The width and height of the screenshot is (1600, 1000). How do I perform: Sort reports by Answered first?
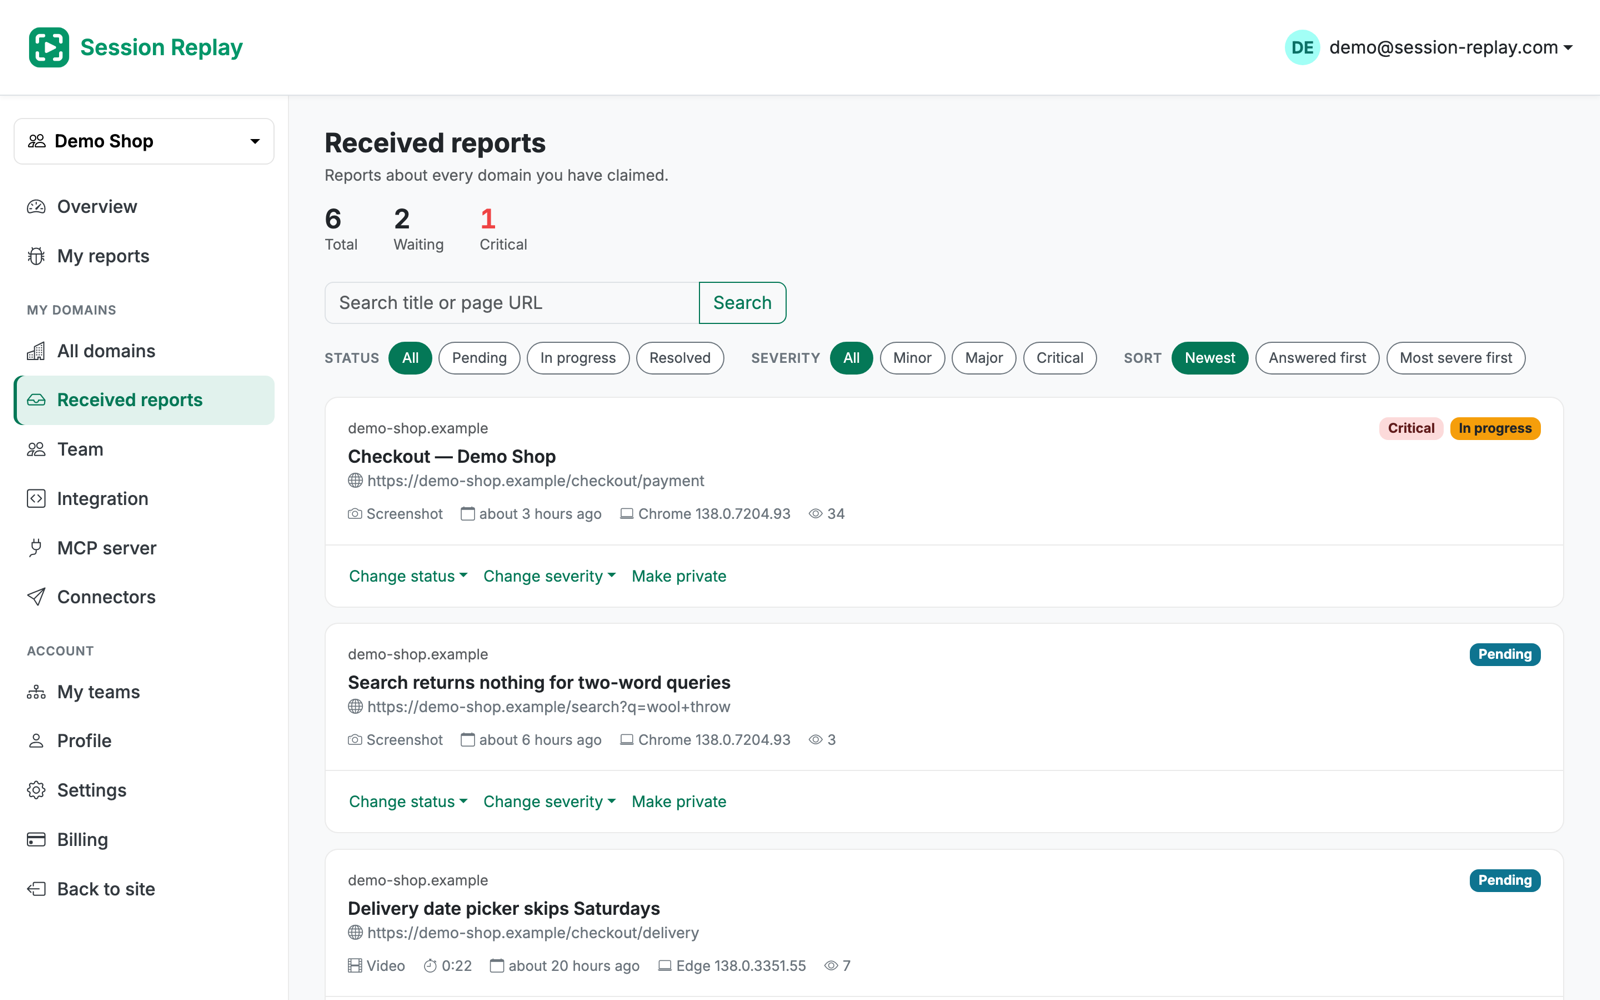[1317, 358]
